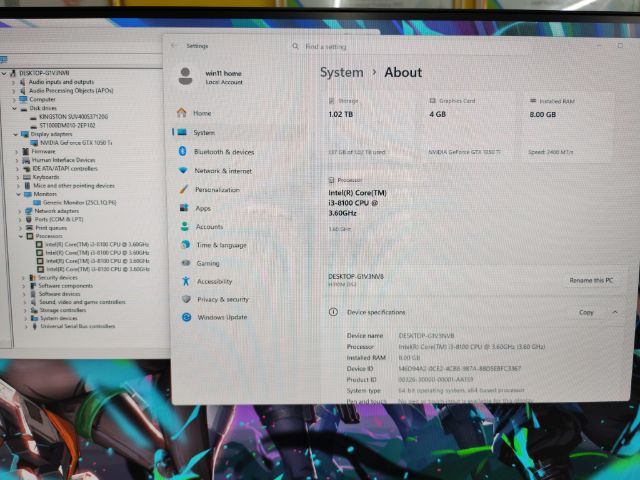Image resolution: width=640 pixels, height=480 pixels.
Task: Select KINGSTON SUV400S37120G disk drive
Action: point(74,117)
